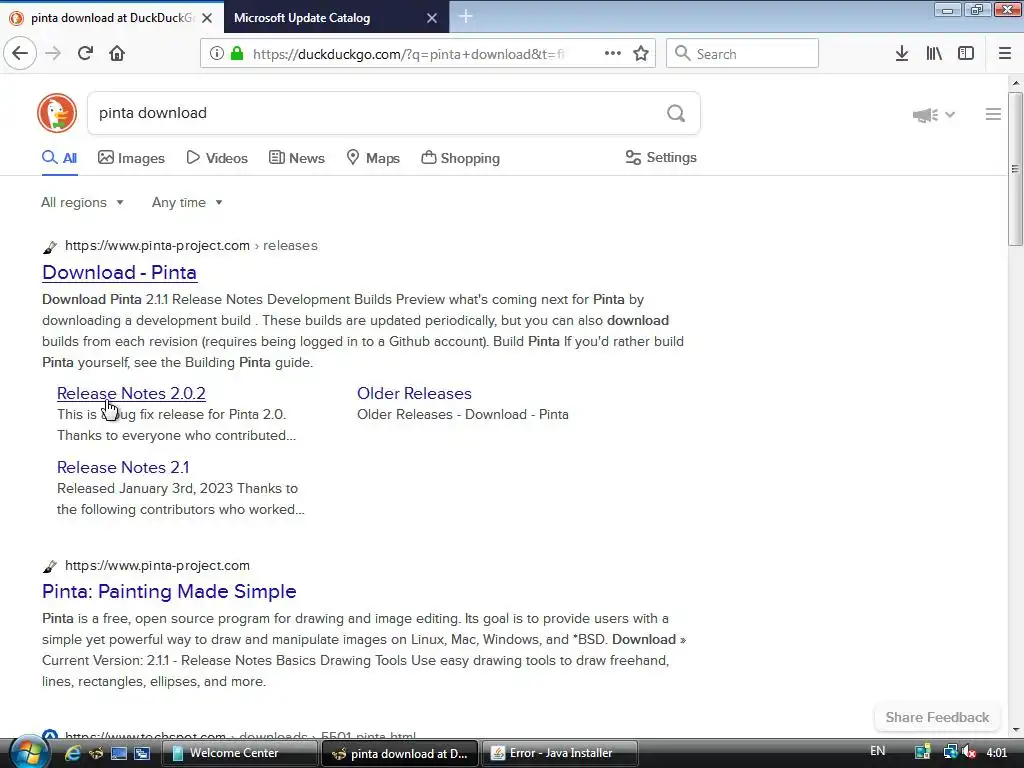
Task: Select the All results tab
Action: [59, 158]
